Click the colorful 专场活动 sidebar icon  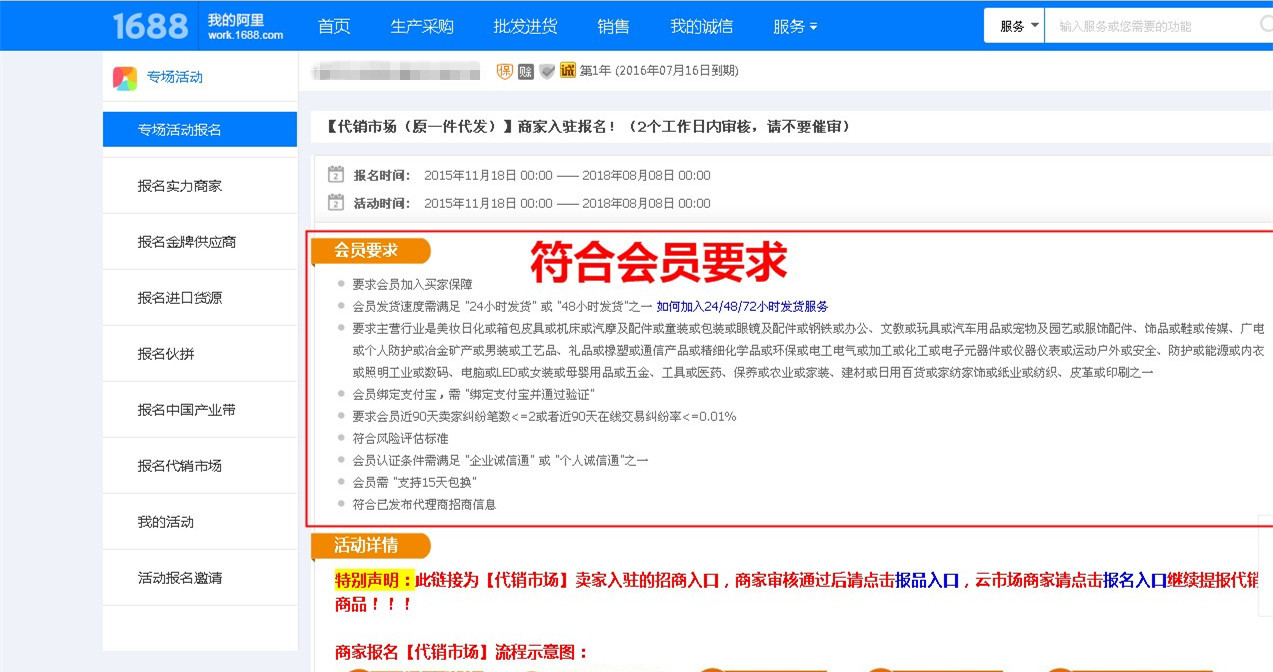point(126,79)
